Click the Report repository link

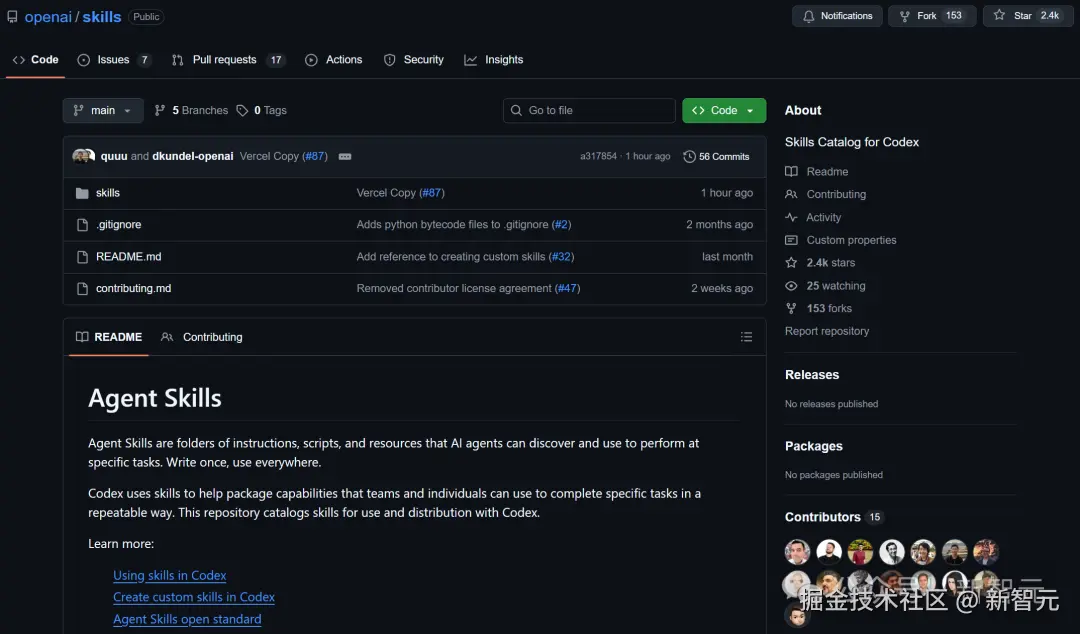[x=827, y=331]
